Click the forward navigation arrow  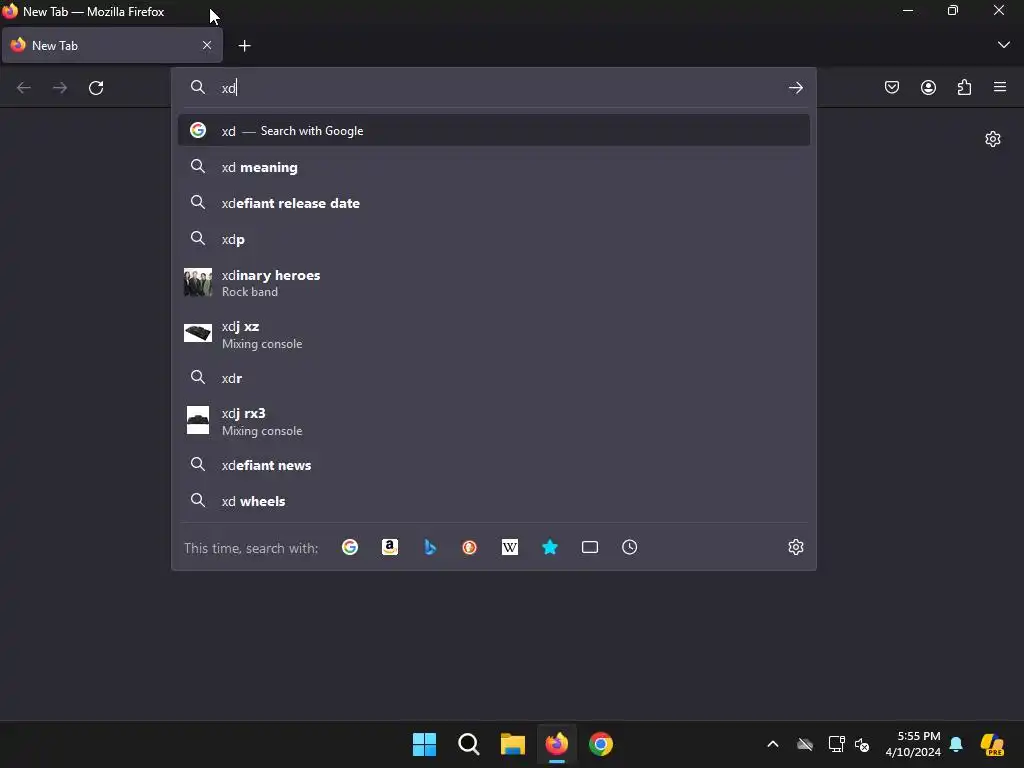tap(60, 88)
